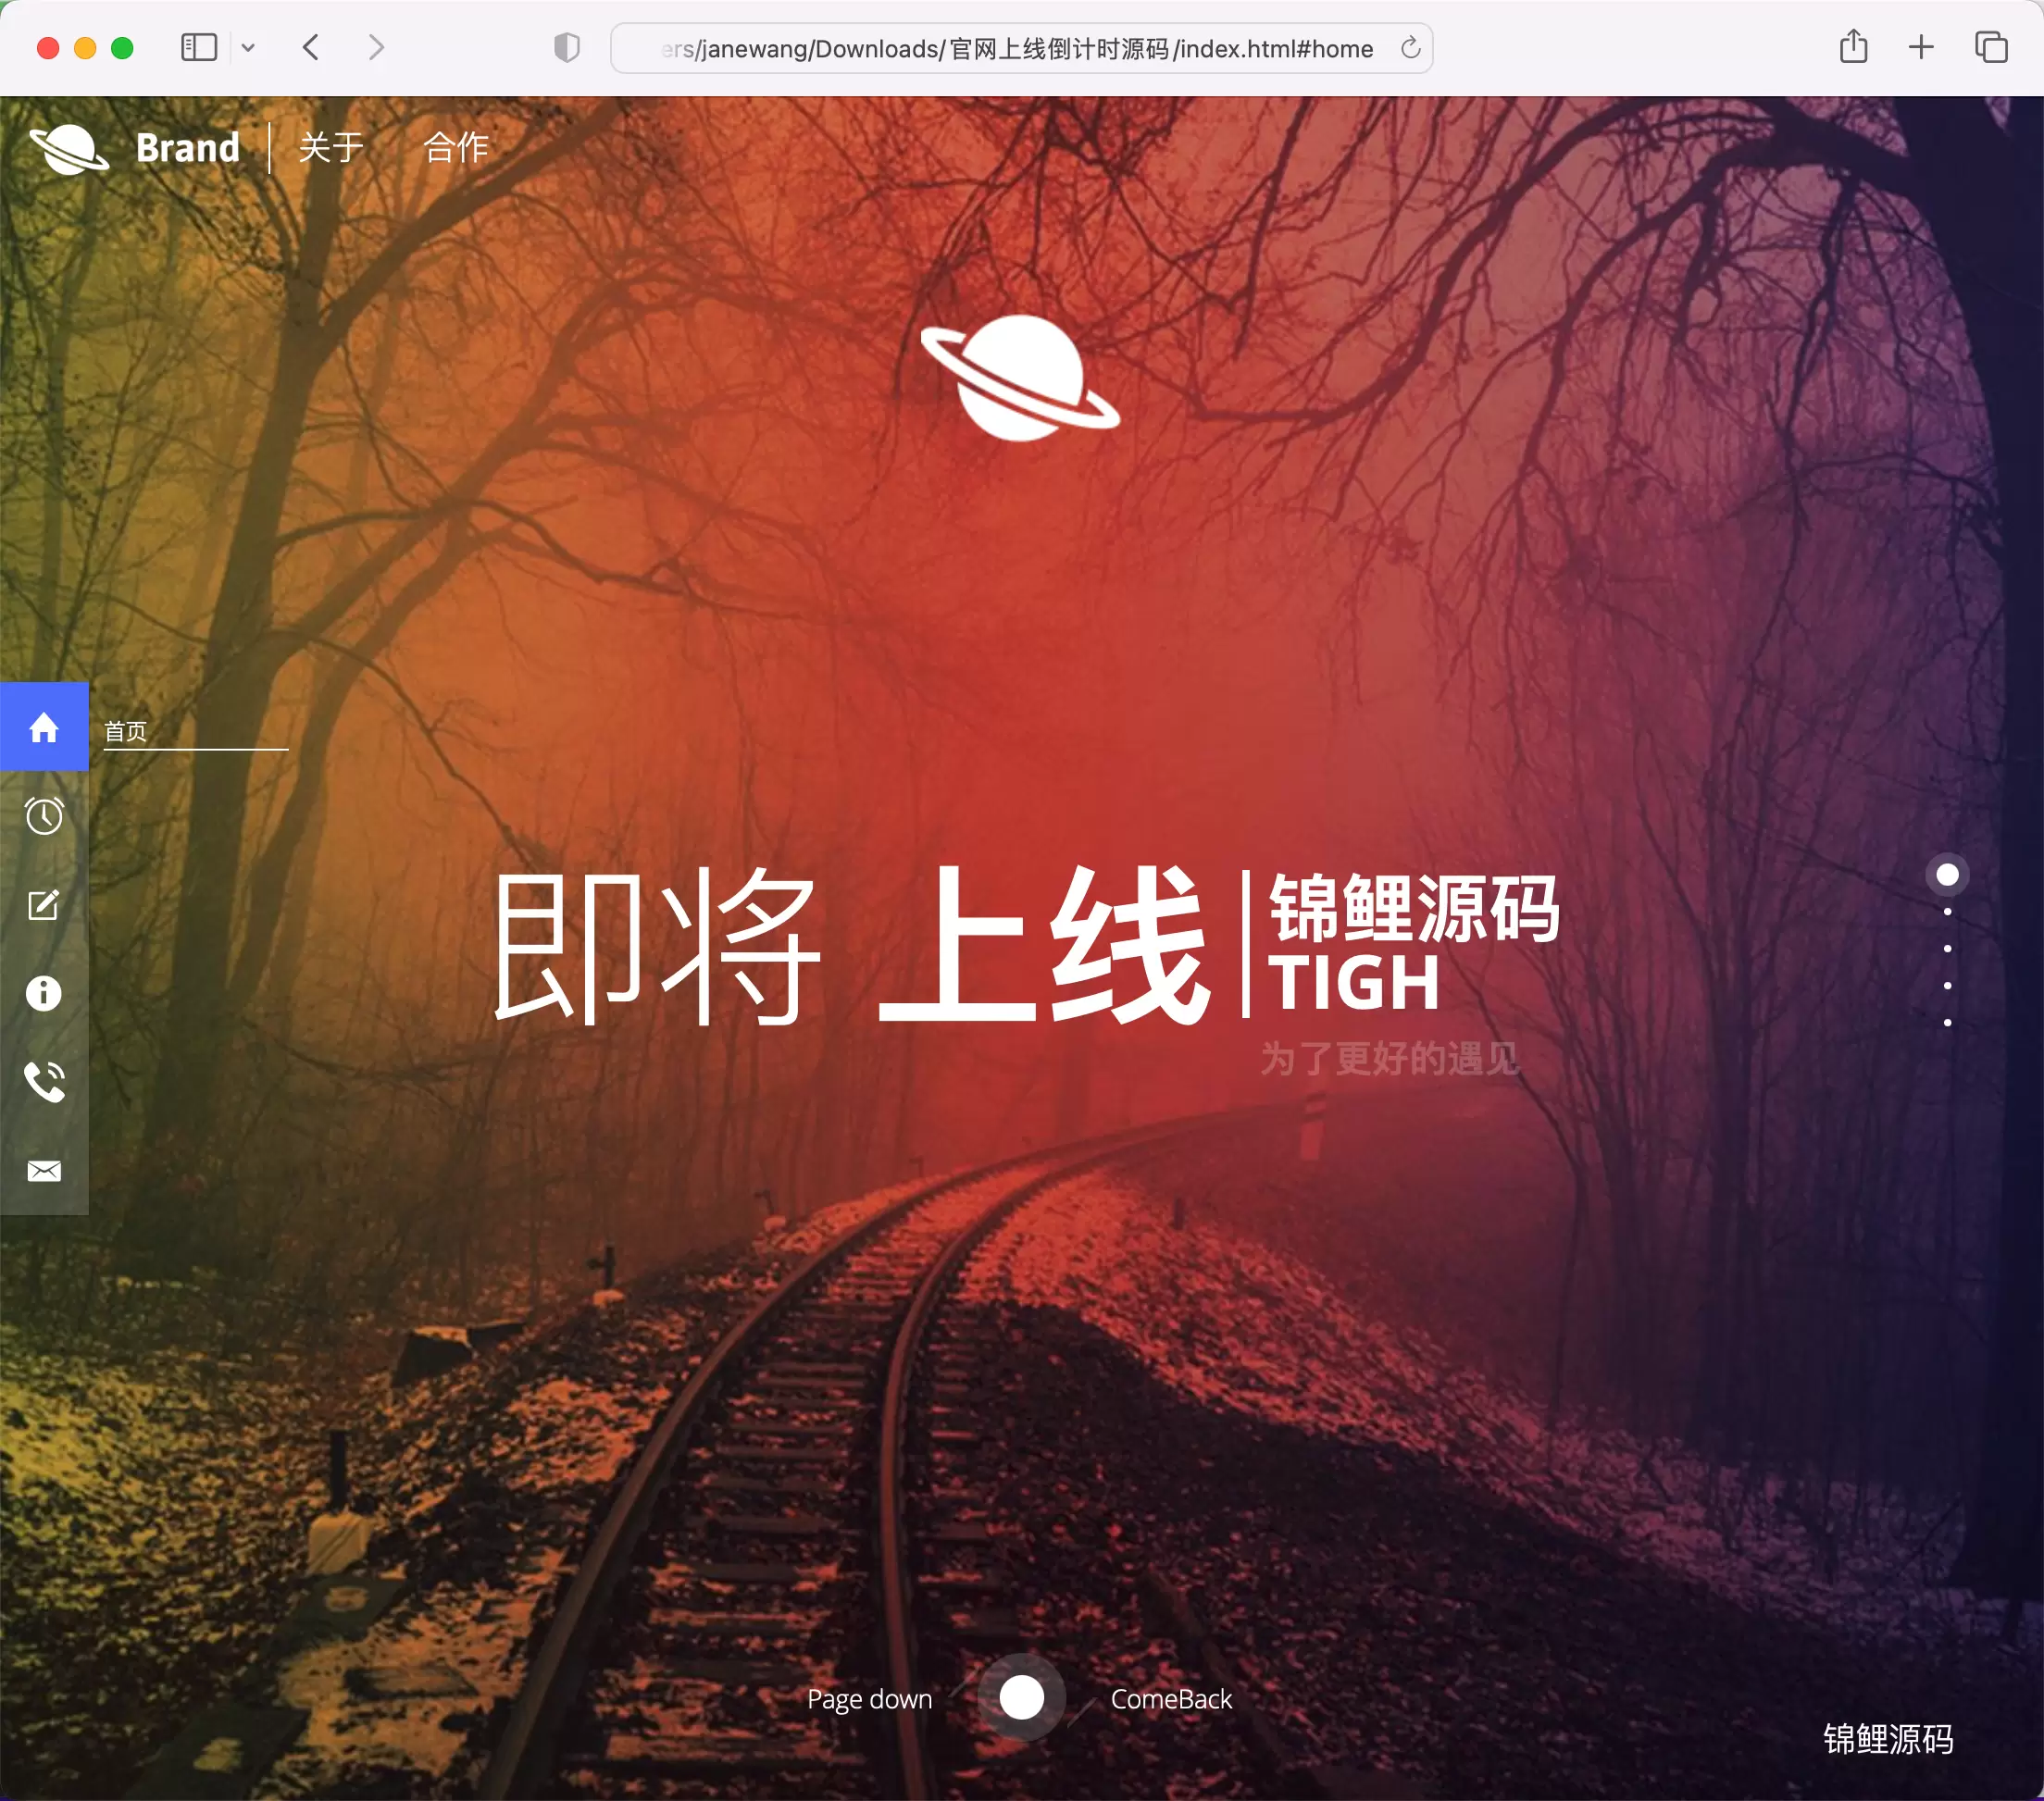Expand the right vertical dot navigation menu
Image resolution: width=2044 pixels, height=1801 pixels.
(x=1949, y=873)
